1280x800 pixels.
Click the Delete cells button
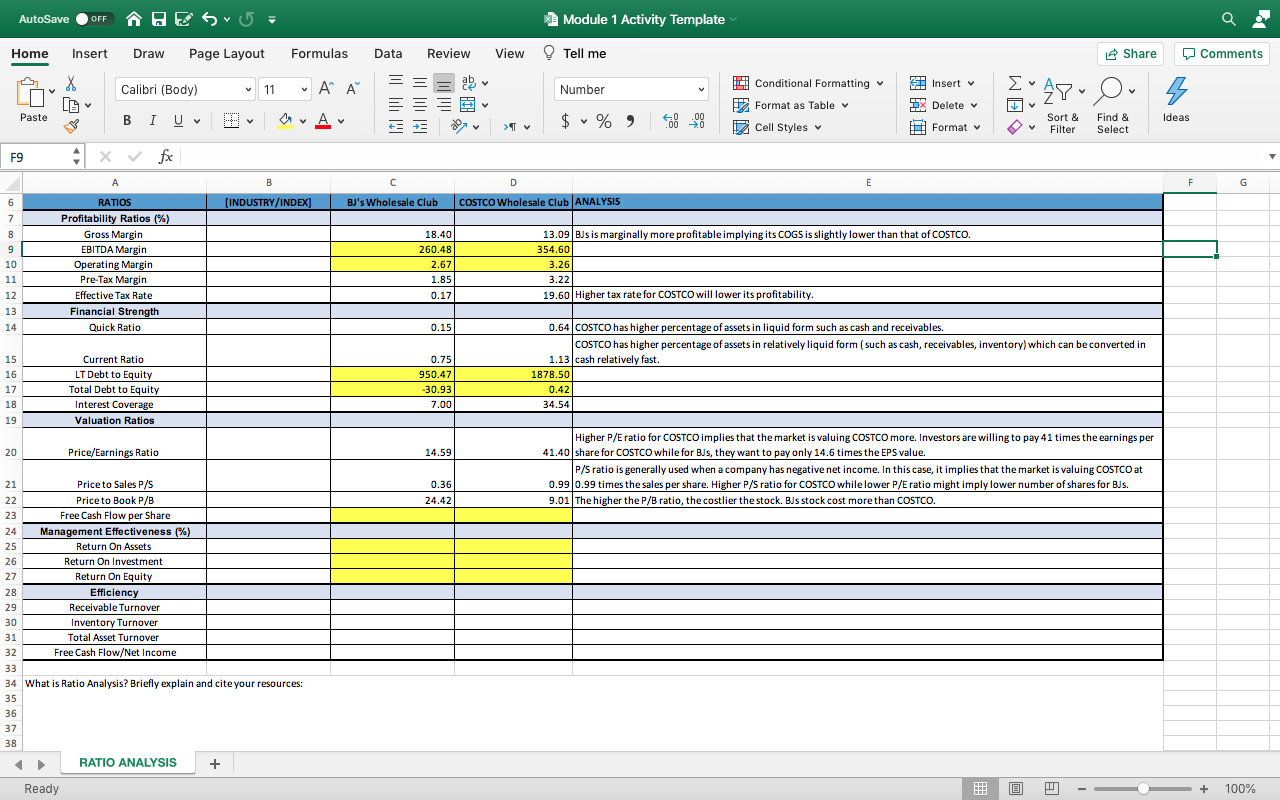(x=944, y=105)
